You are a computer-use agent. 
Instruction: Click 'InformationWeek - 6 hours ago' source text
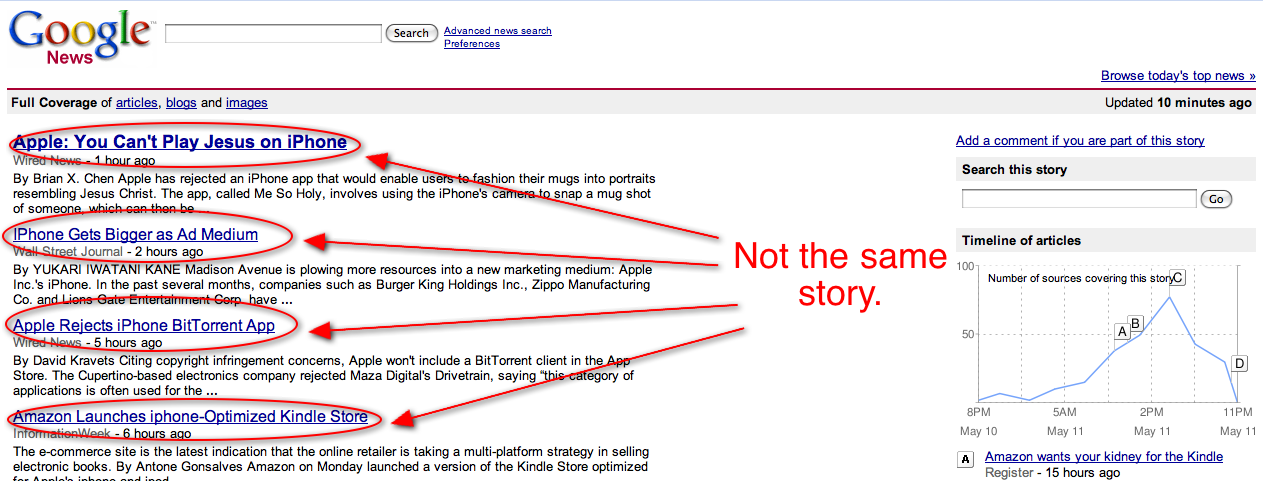tap(102, 434)
